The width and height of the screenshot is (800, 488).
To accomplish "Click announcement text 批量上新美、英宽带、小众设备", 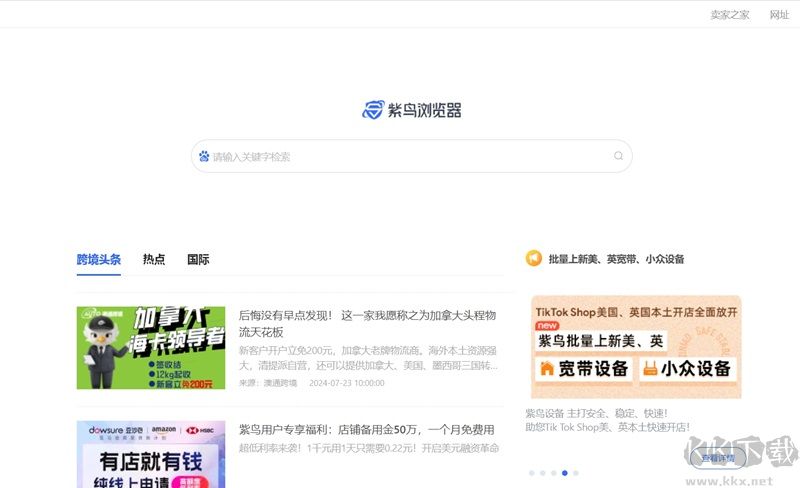I will 616,259.
